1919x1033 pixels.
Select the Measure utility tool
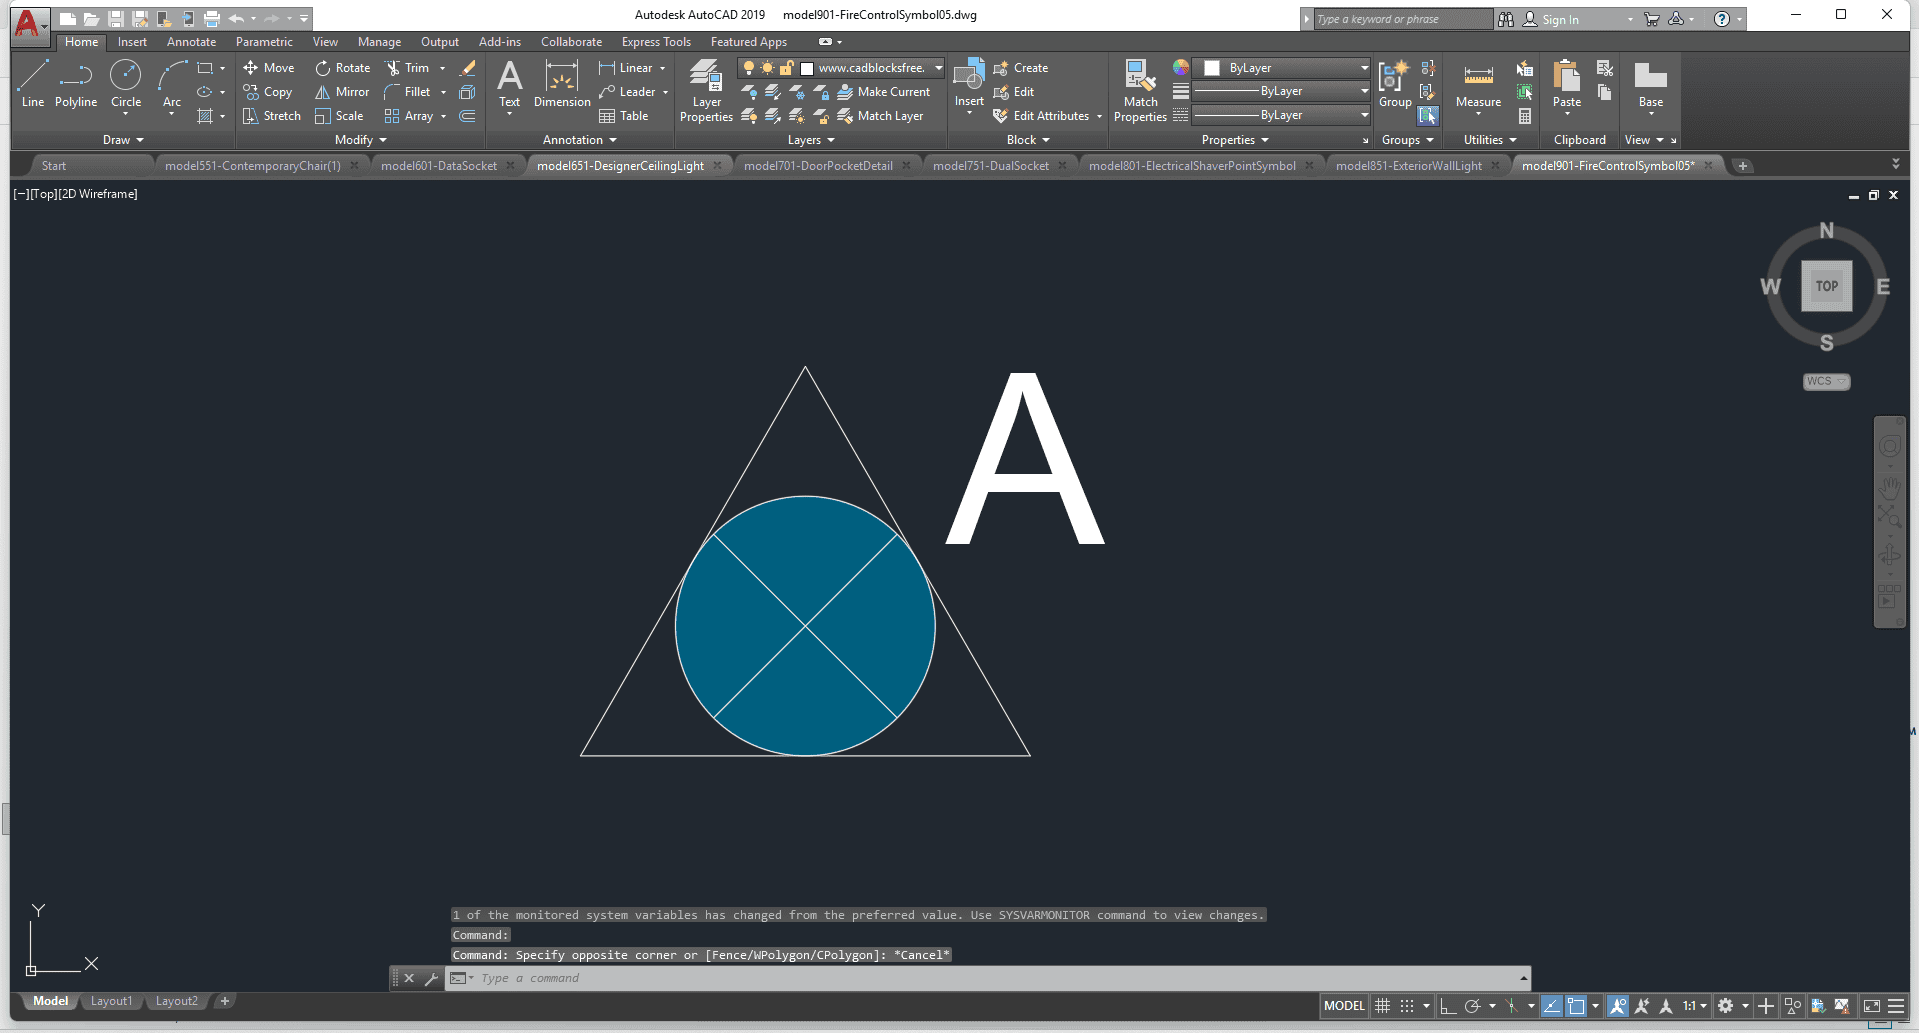coord(1478,85)
